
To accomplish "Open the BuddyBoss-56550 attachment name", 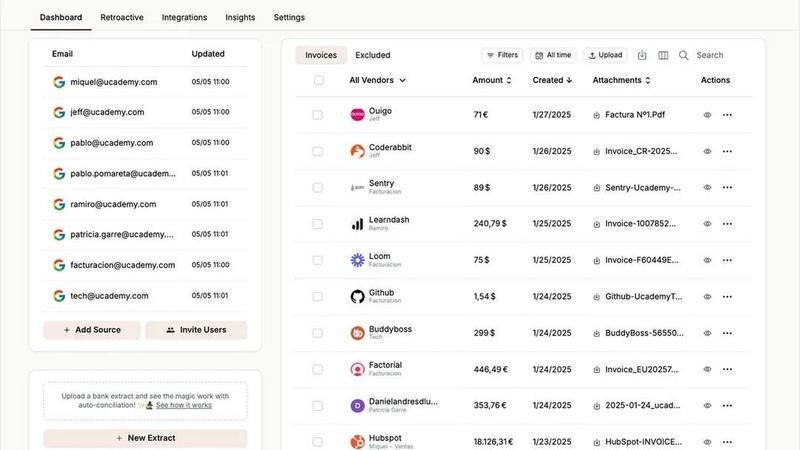I will coord(644,333).
